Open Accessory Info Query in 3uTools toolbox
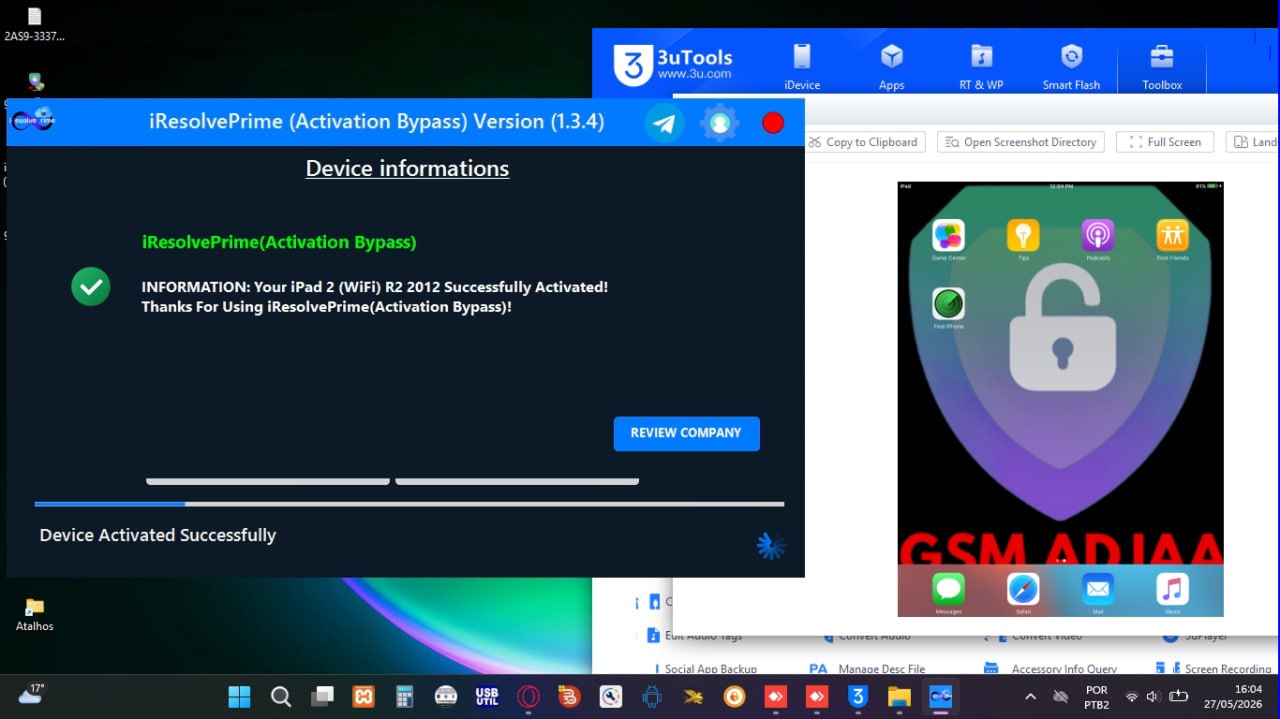 point(1051,669)
